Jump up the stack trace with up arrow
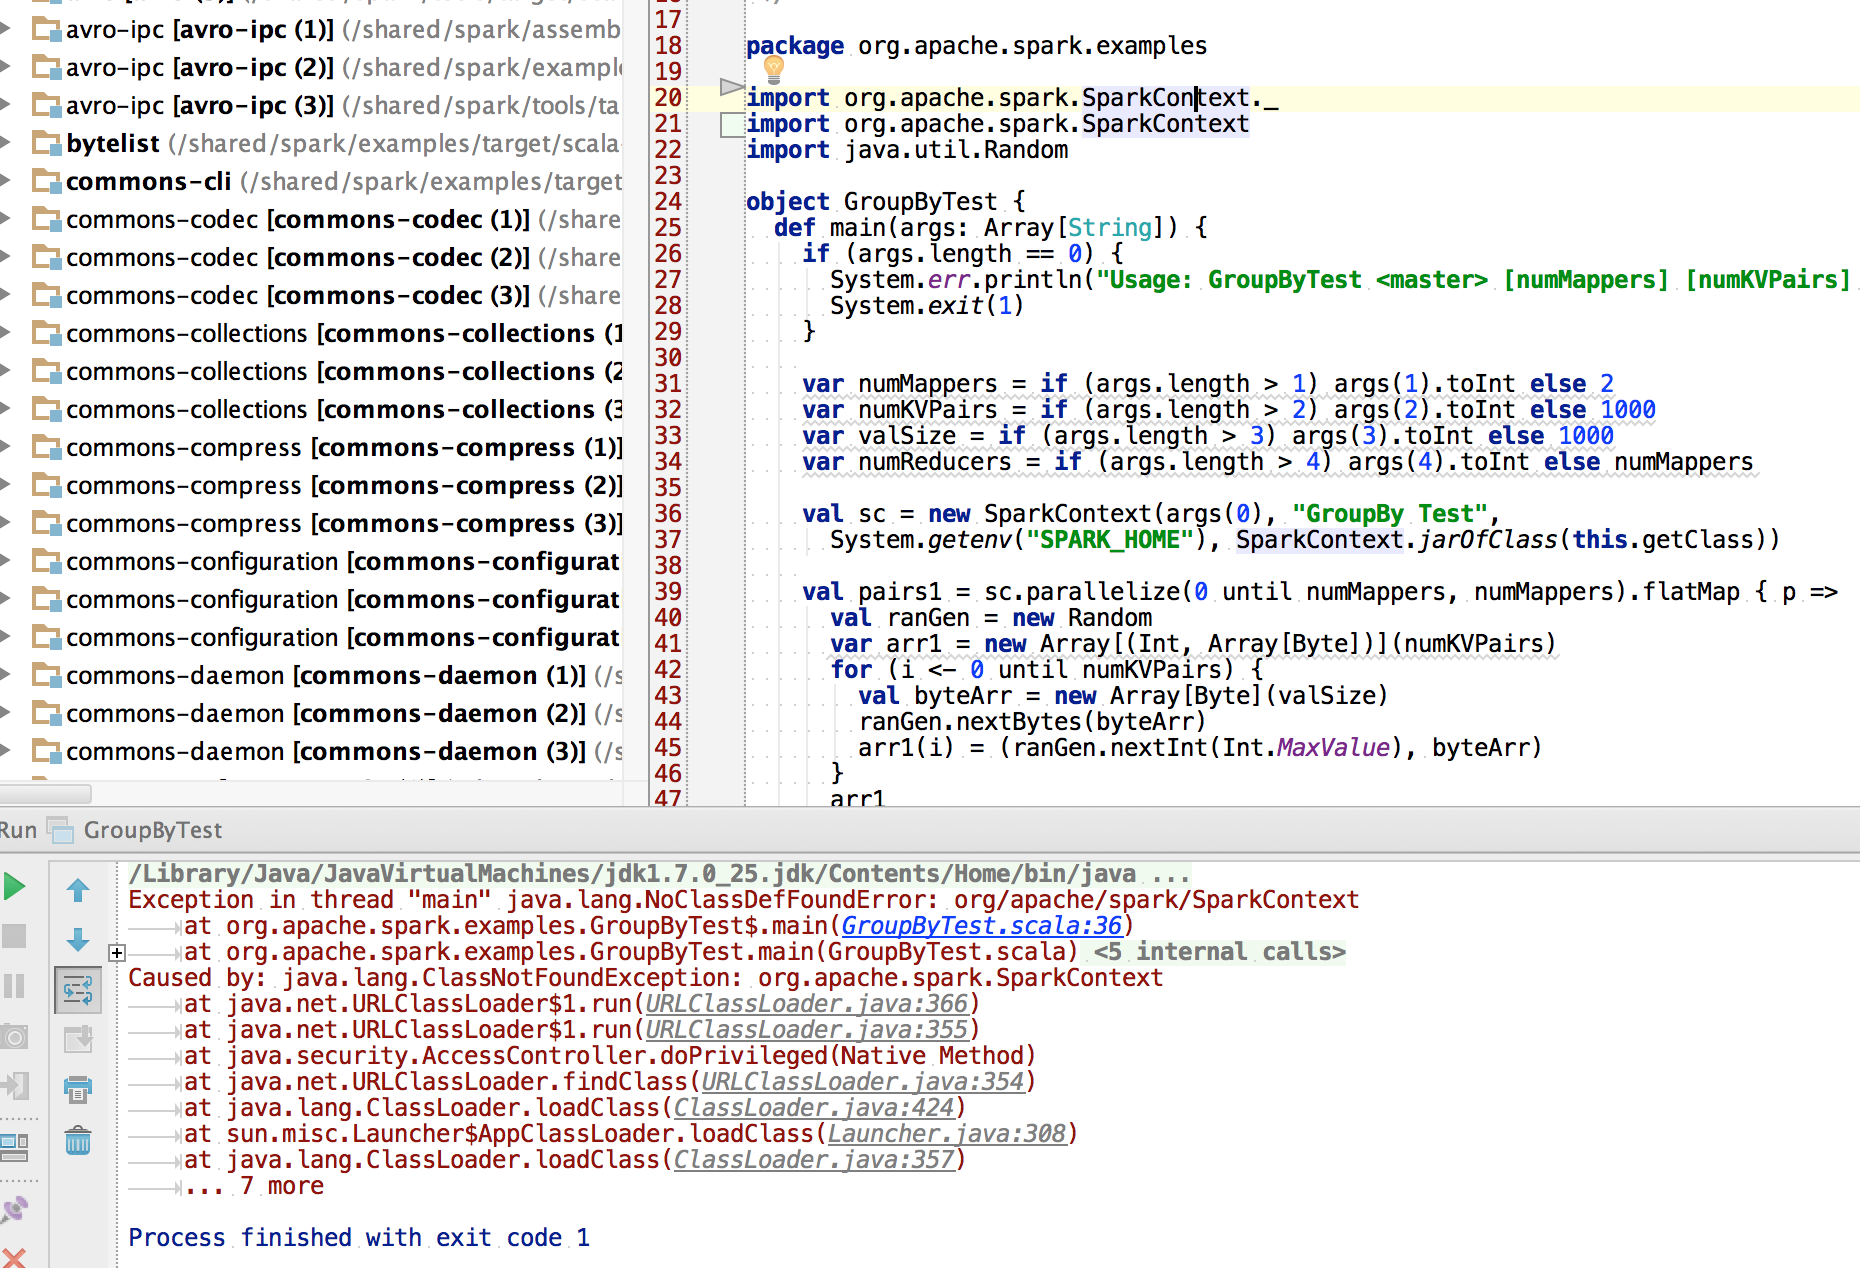This screenshot has width=1860, height=1268. (x=78, y=890)
